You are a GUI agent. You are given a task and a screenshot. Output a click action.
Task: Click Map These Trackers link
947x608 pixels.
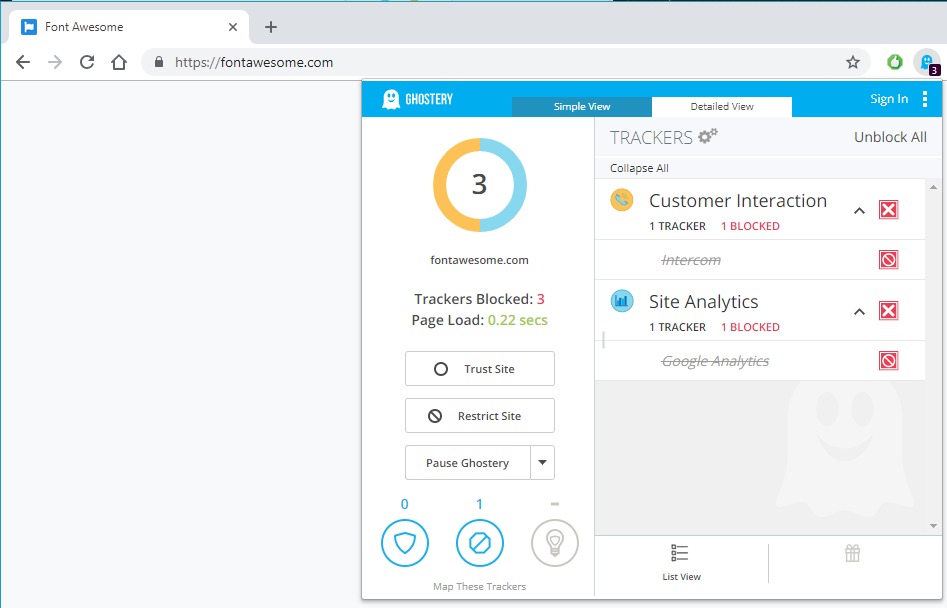(480, 586)
